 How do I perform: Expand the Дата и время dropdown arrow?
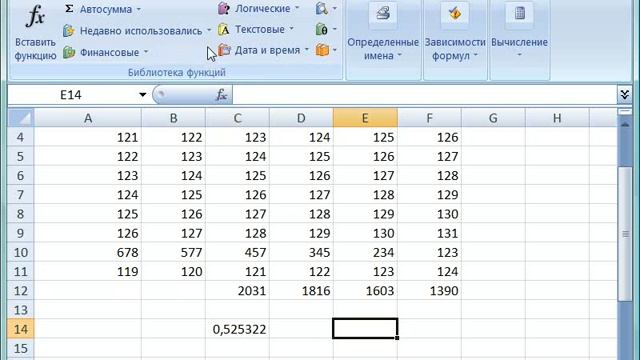point(307,50)
